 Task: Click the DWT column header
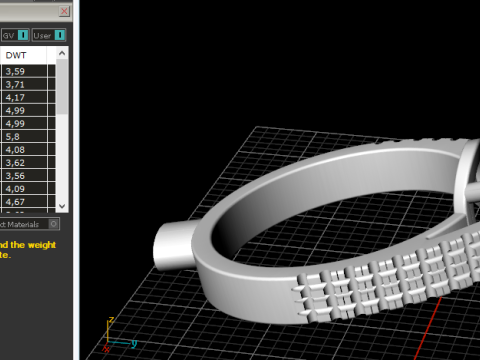click(23, 55)
